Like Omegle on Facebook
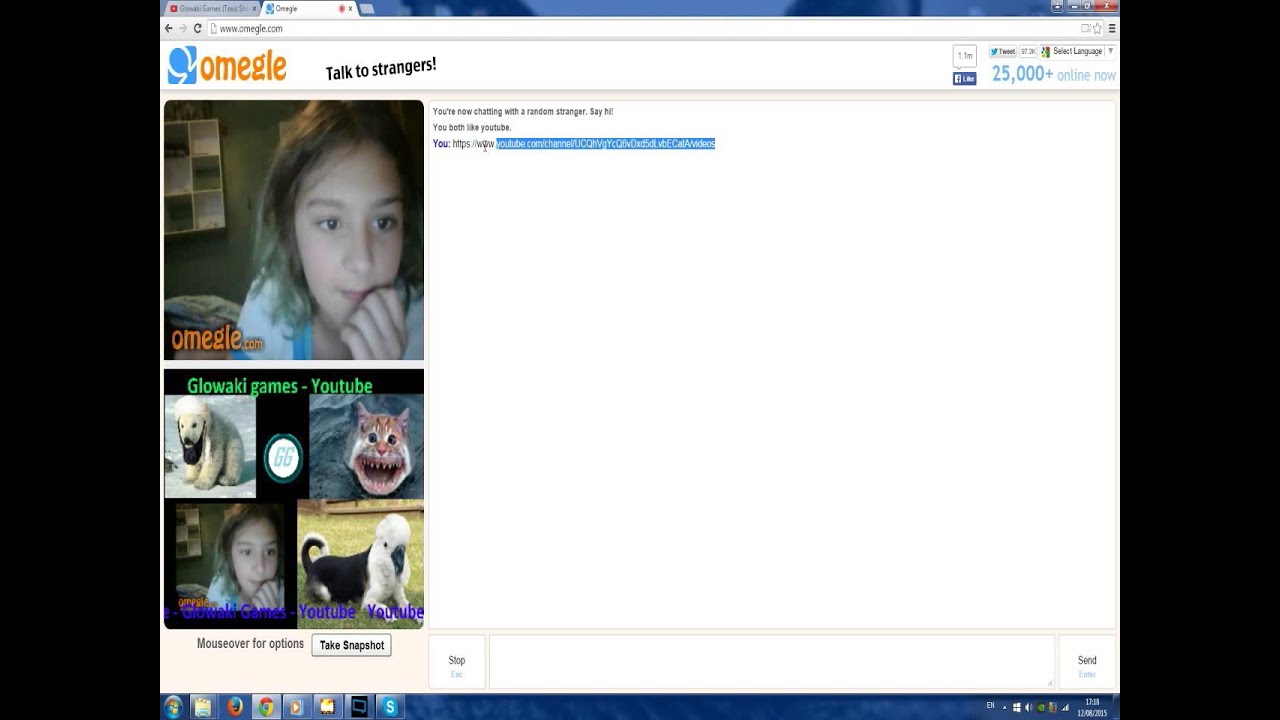Viewport: 1280px width, 720px height. click(x=964, y=79)
